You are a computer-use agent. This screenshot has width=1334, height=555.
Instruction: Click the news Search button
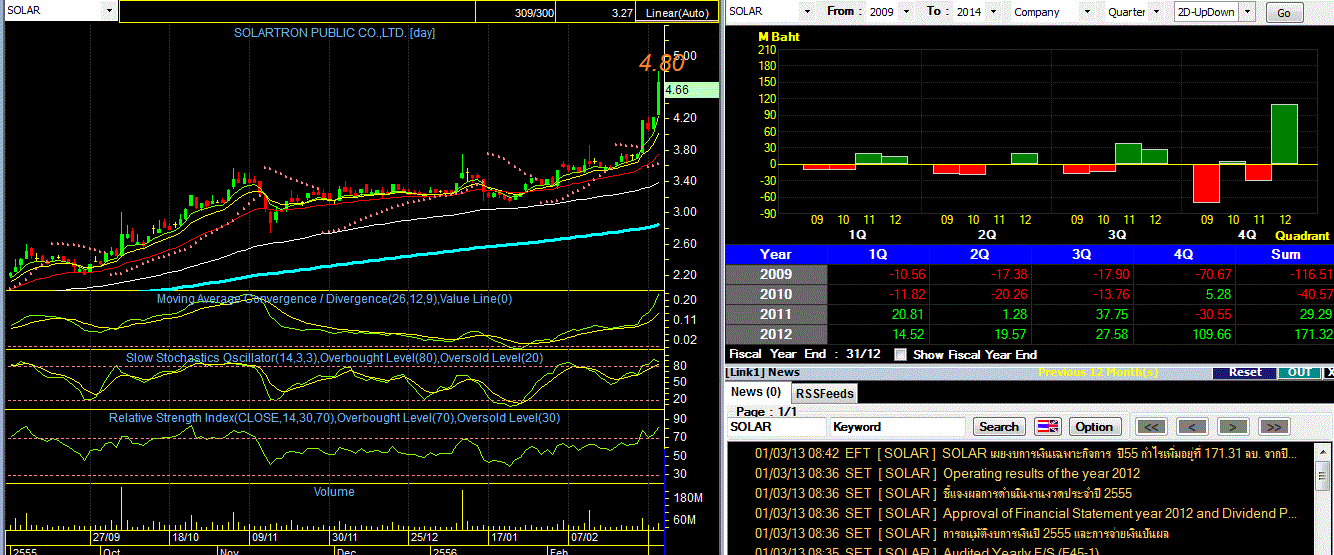click(x=998, y=426)
